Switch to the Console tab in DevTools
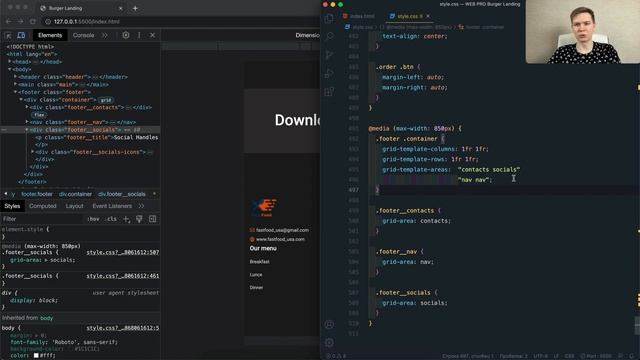 coord(83,36)
